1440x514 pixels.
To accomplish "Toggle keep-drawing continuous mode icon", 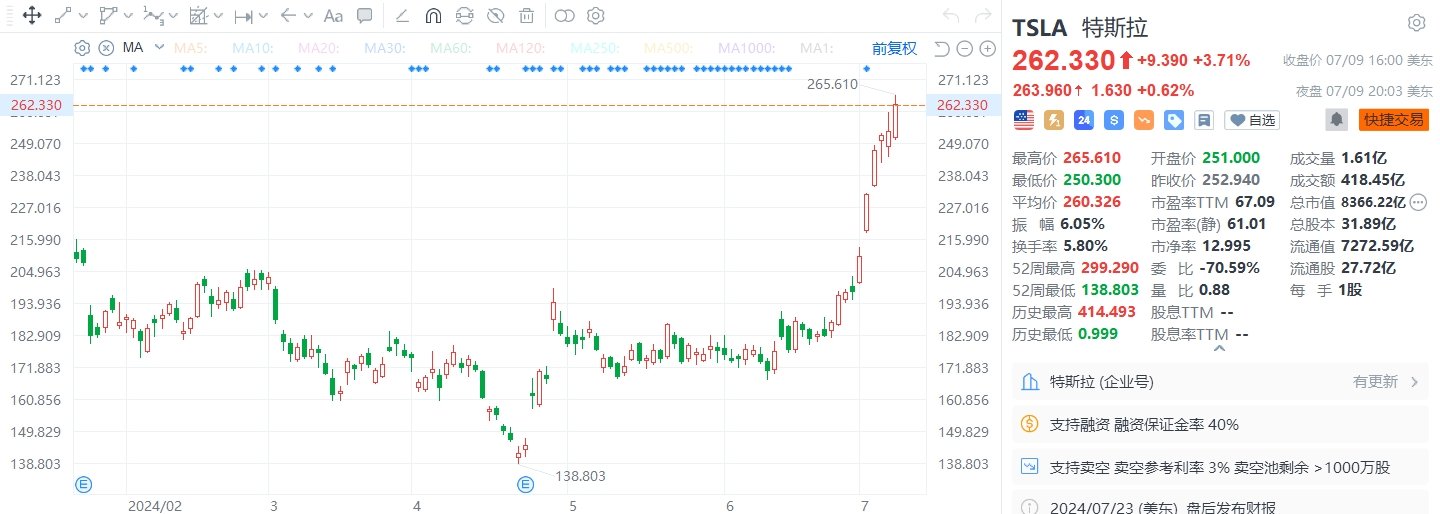I will click(x=464, y=15).
